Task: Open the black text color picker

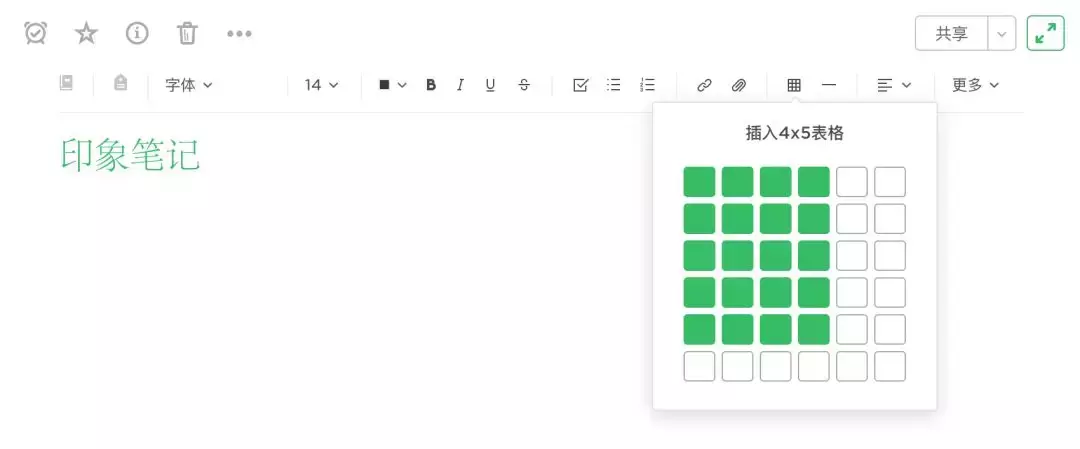Action: tap(393, 85)
